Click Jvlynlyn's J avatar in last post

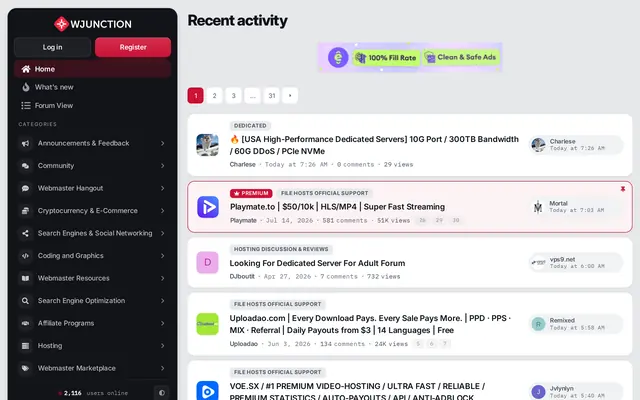pos(538,392)
